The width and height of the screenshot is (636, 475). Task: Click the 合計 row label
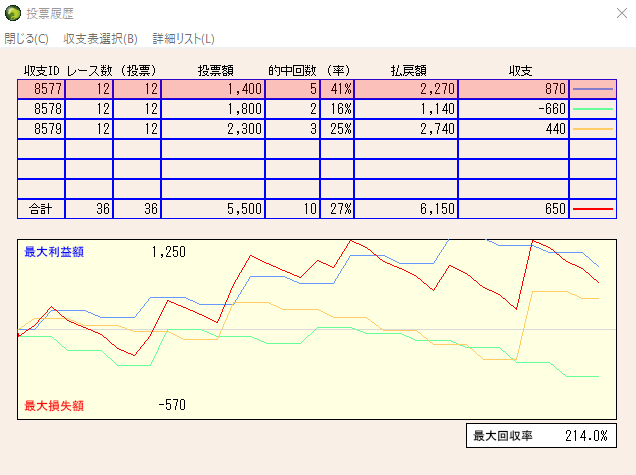point(41,209)
